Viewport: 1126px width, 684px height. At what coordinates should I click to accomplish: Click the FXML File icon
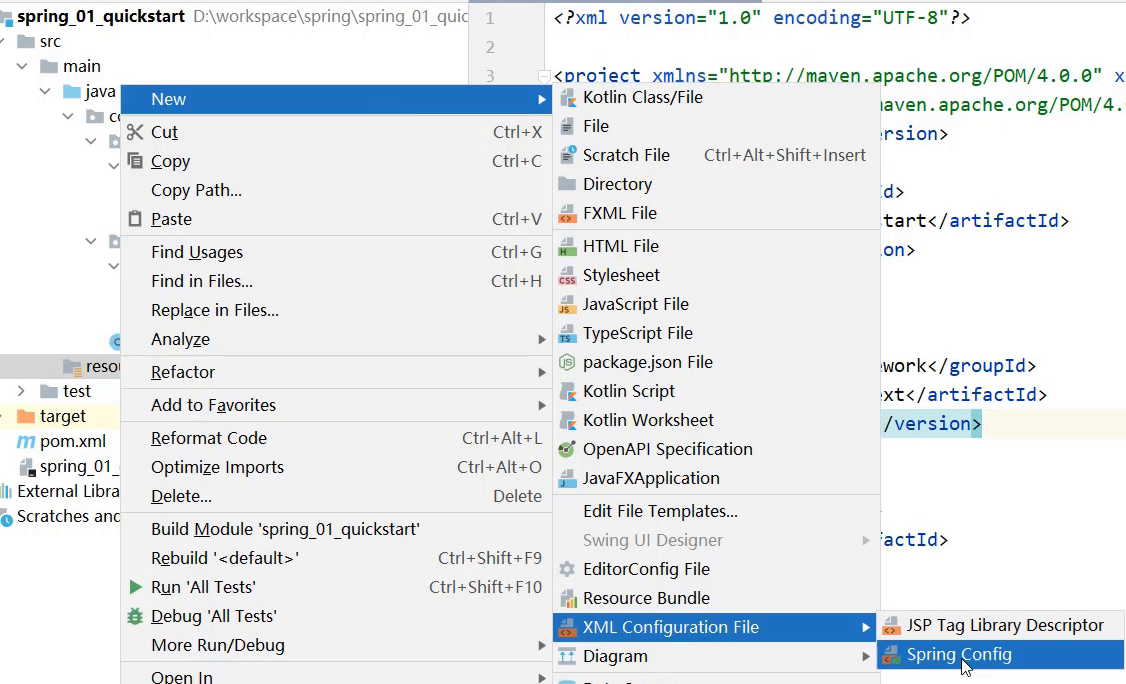coord(567,213)
